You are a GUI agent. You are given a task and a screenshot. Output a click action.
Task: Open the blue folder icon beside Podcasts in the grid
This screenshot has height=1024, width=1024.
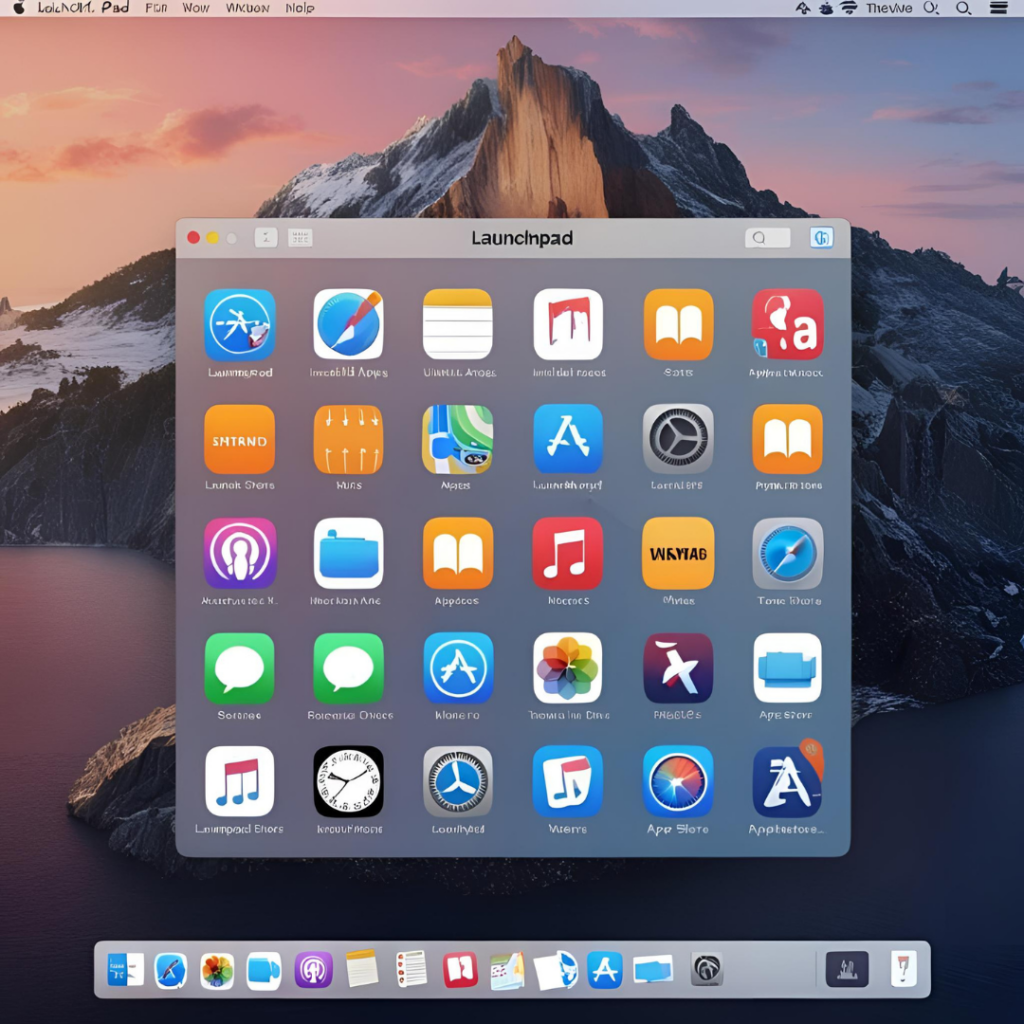coord(348,554)
